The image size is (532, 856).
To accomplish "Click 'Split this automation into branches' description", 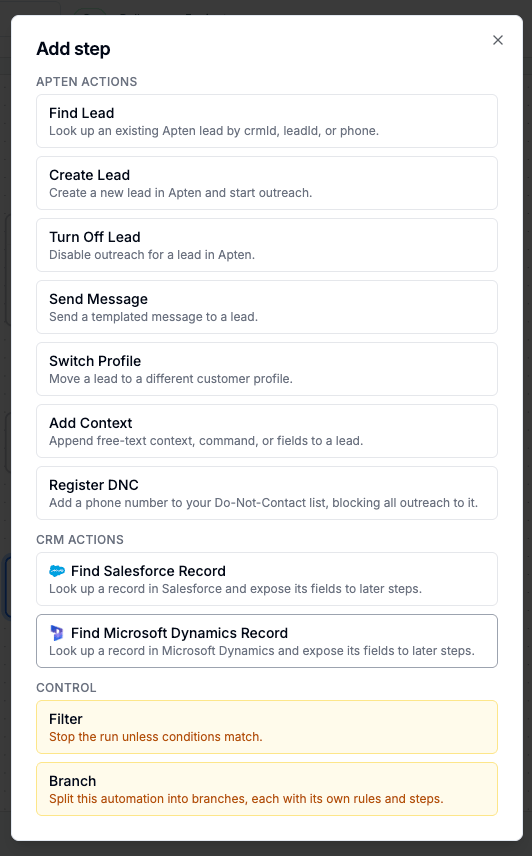I will point(246,799).
